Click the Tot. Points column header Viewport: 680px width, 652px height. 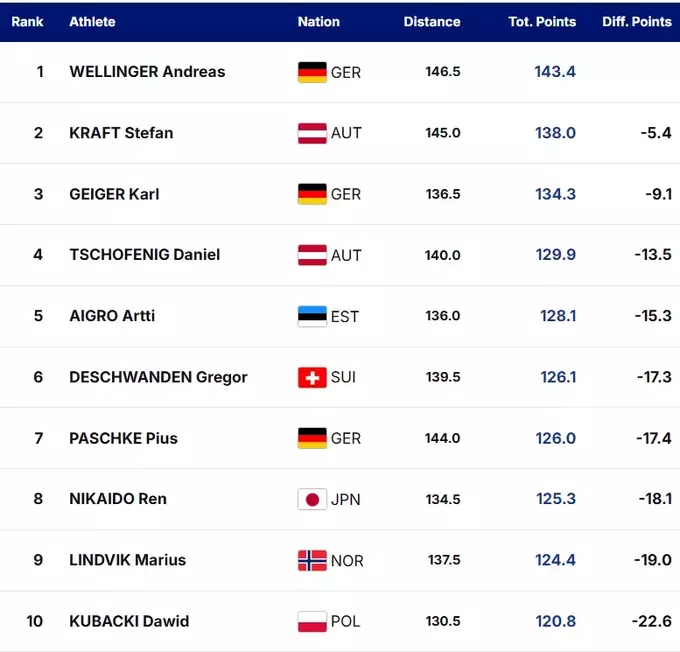click(x=542, y=21)
